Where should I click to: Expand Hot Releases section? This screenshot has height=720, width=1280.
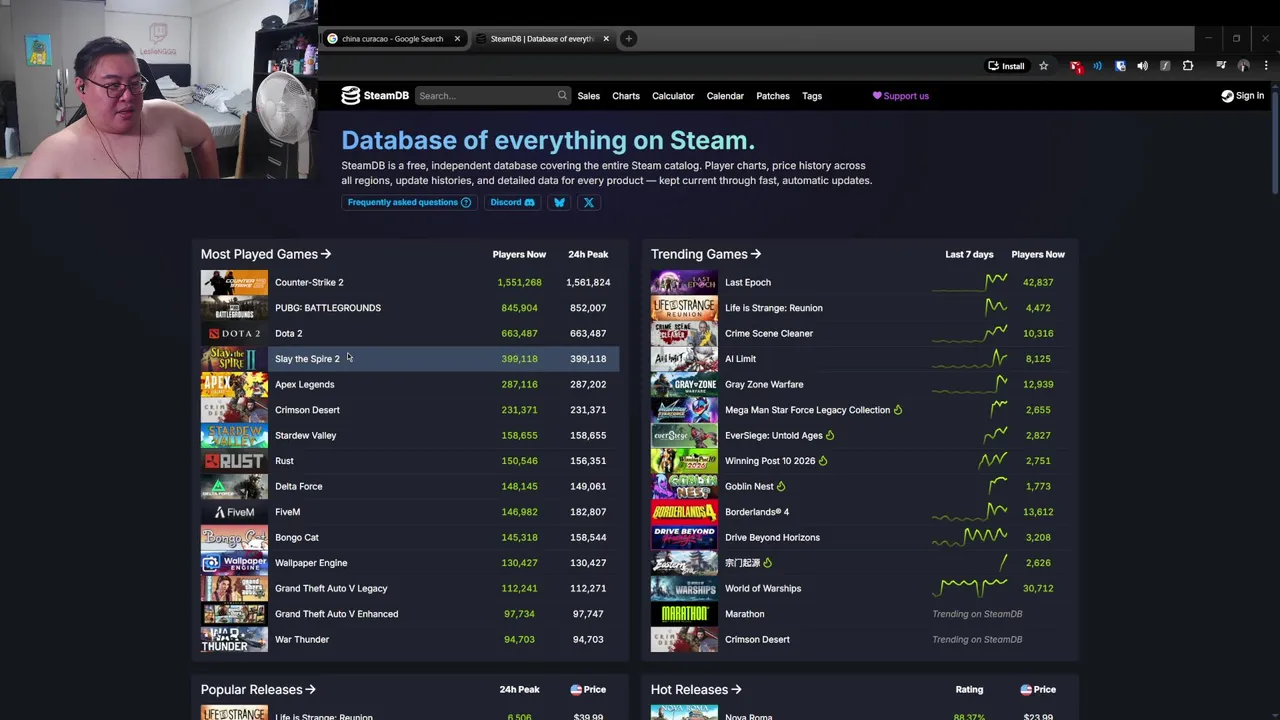(696, 690)
